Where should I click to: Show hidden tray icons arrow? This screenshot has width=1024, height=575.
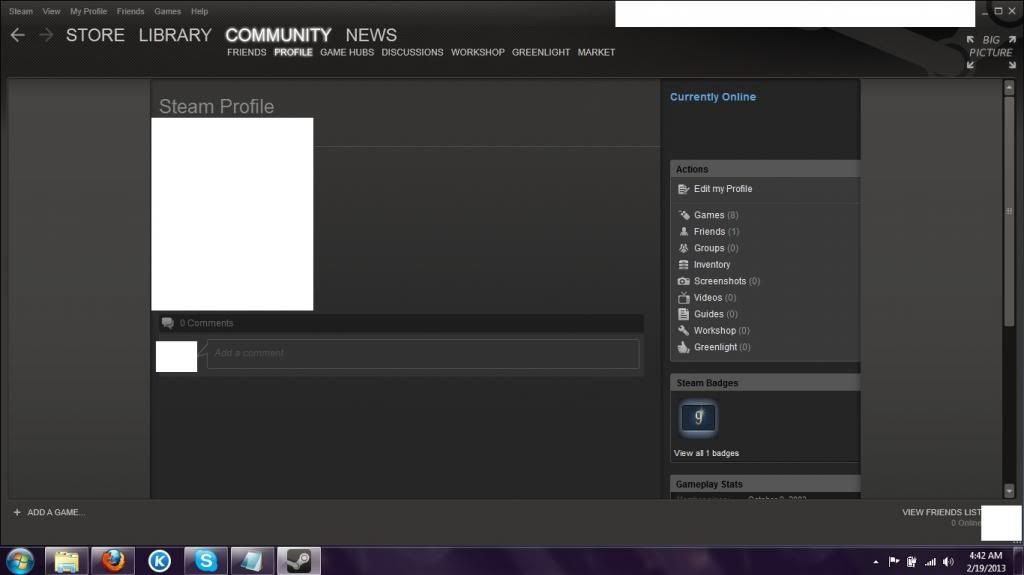876,562
